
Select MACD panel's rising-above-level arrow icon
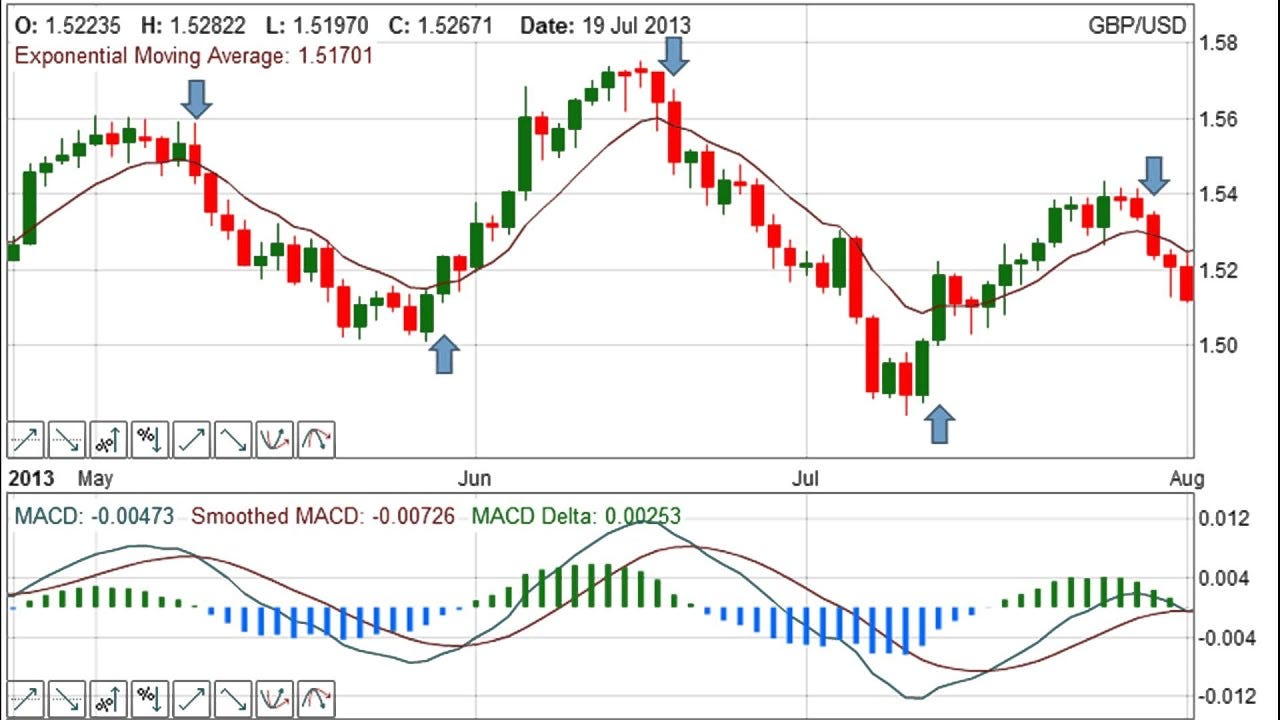[26, 698]
